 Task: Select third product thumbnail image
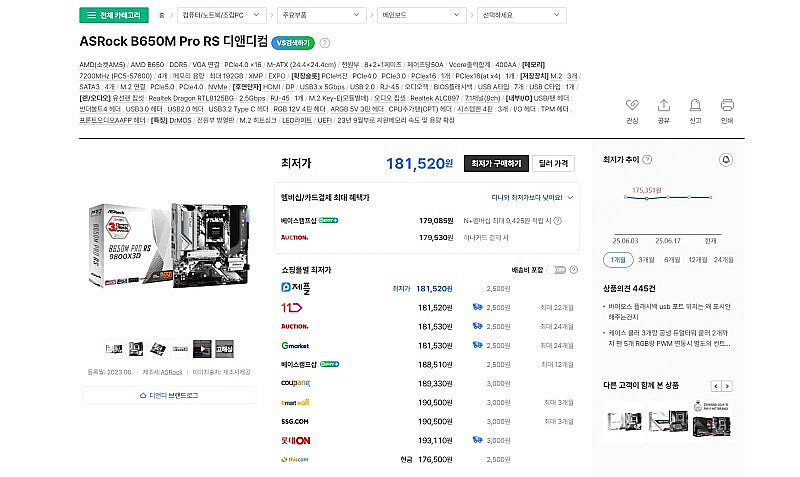click(x=158, y=349)
